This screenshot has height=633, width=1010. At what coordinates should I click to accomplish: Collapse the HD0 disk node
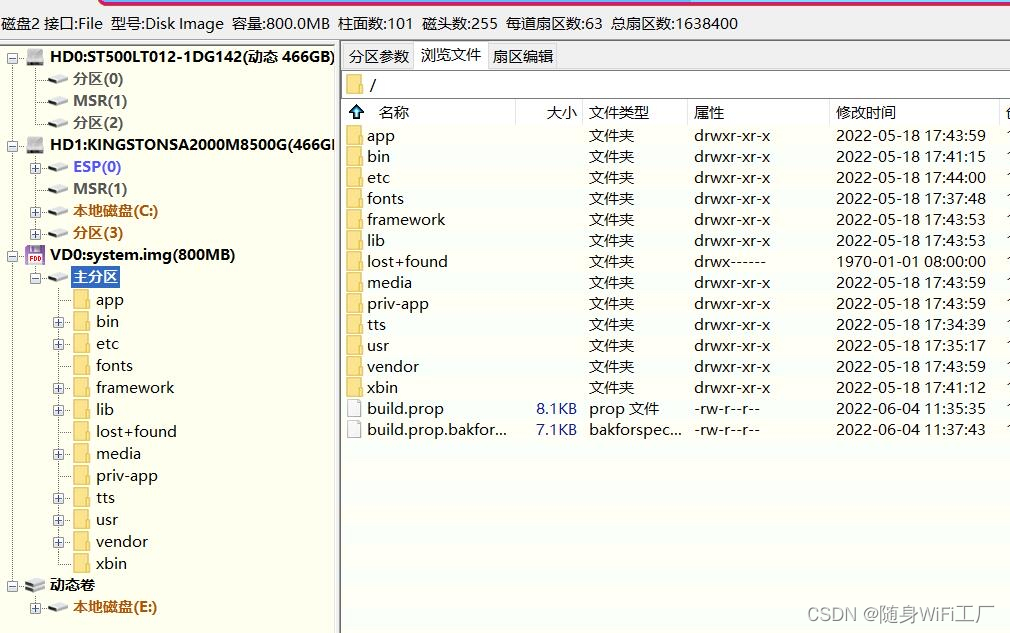pos(12,59)
